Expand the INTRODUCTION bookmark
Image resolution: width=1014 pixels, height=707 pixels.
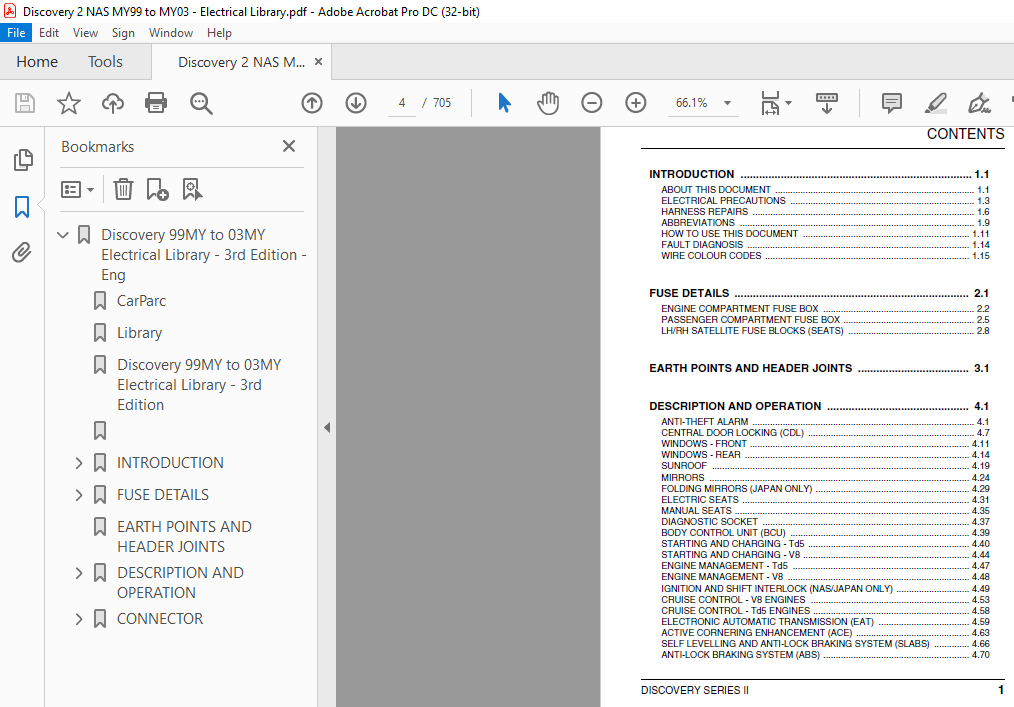tap(79, 463)
